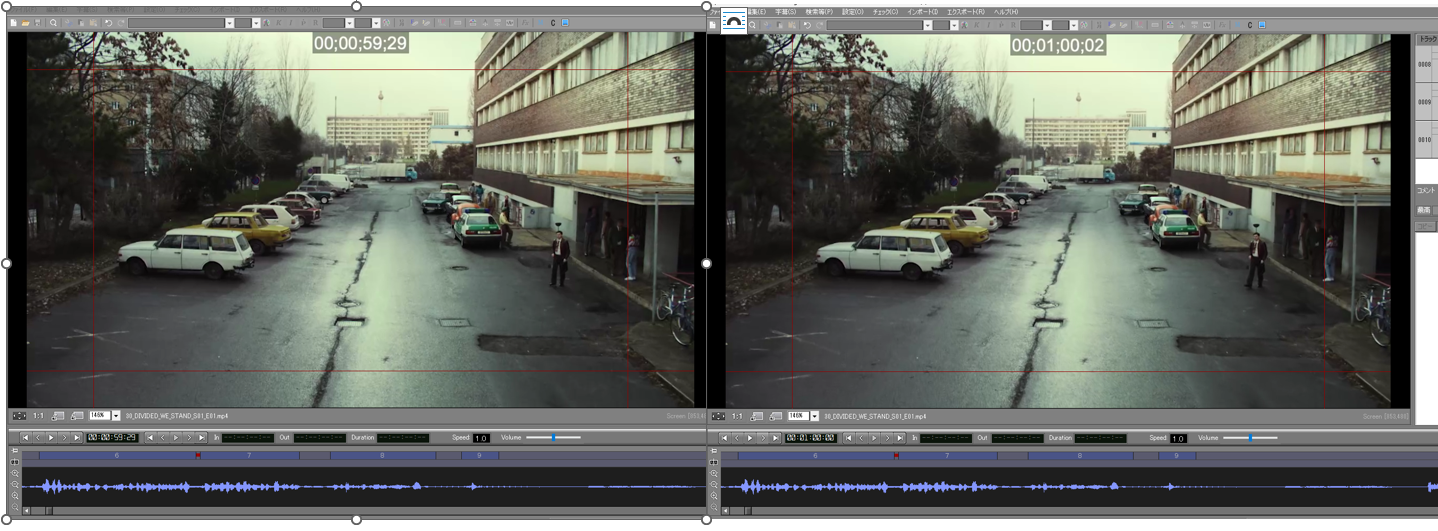The height and width of the screenshot is (531, 1438).
Task: Zoom in waveform using top magnifier, left window
Action: (15, 473)
